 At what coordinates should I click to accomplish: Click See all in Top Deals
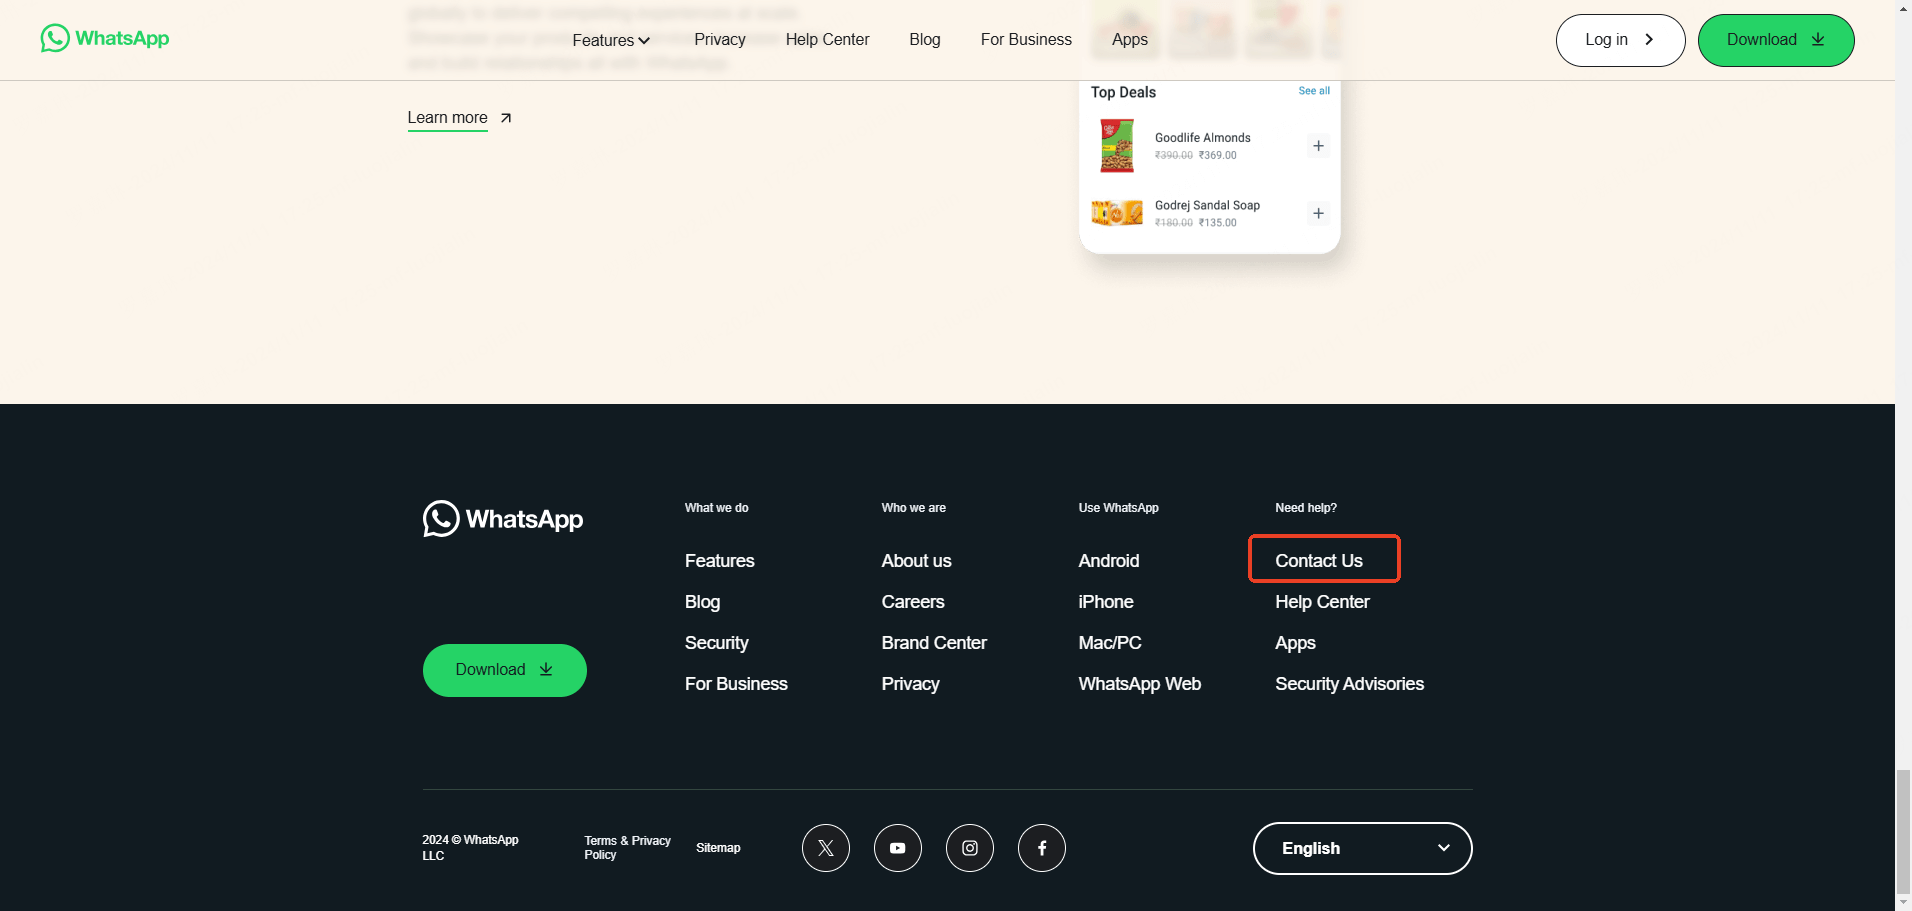[x=1314, y=91]
